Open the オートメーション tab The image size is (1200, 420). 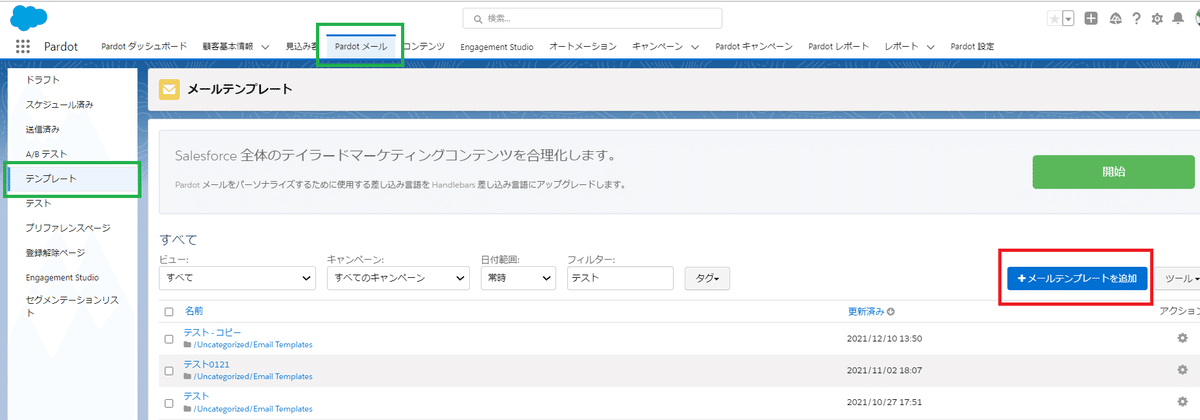point(583,46)
